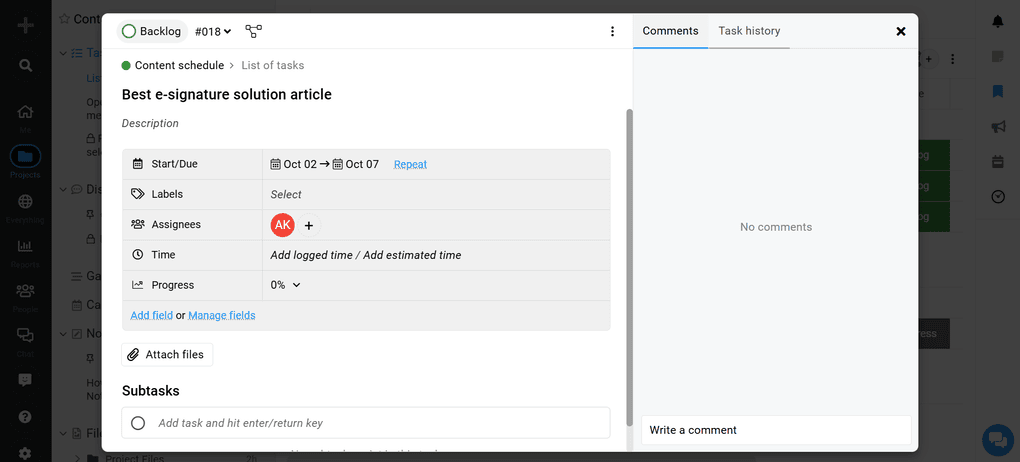Collapse the Tasks section in background sidebar
Viewport: 1020px width, 462px height.
pyautogui.click(x=63, y=53)
